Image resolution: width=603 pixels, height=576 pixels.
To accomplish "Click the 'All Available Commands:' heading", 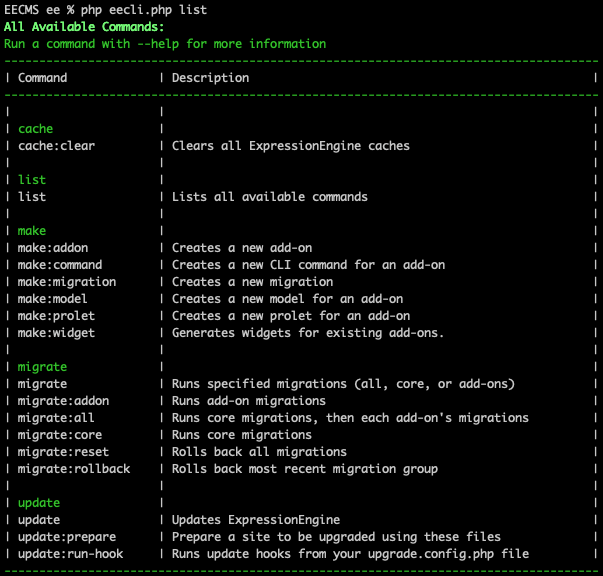I will click(x=84, y=27).
